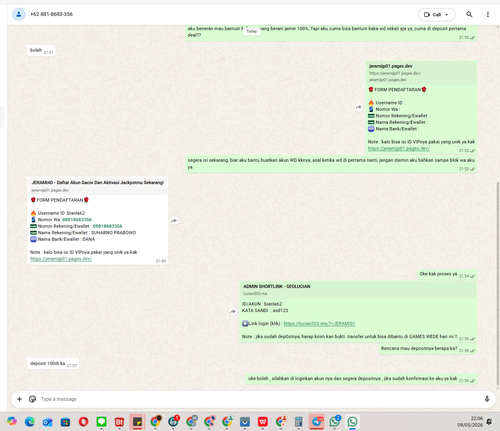This screenshot has width=500, height=431.
Task: Open the jeramijp01.pages.dev link preview card
Action: [x=422, y=73]
